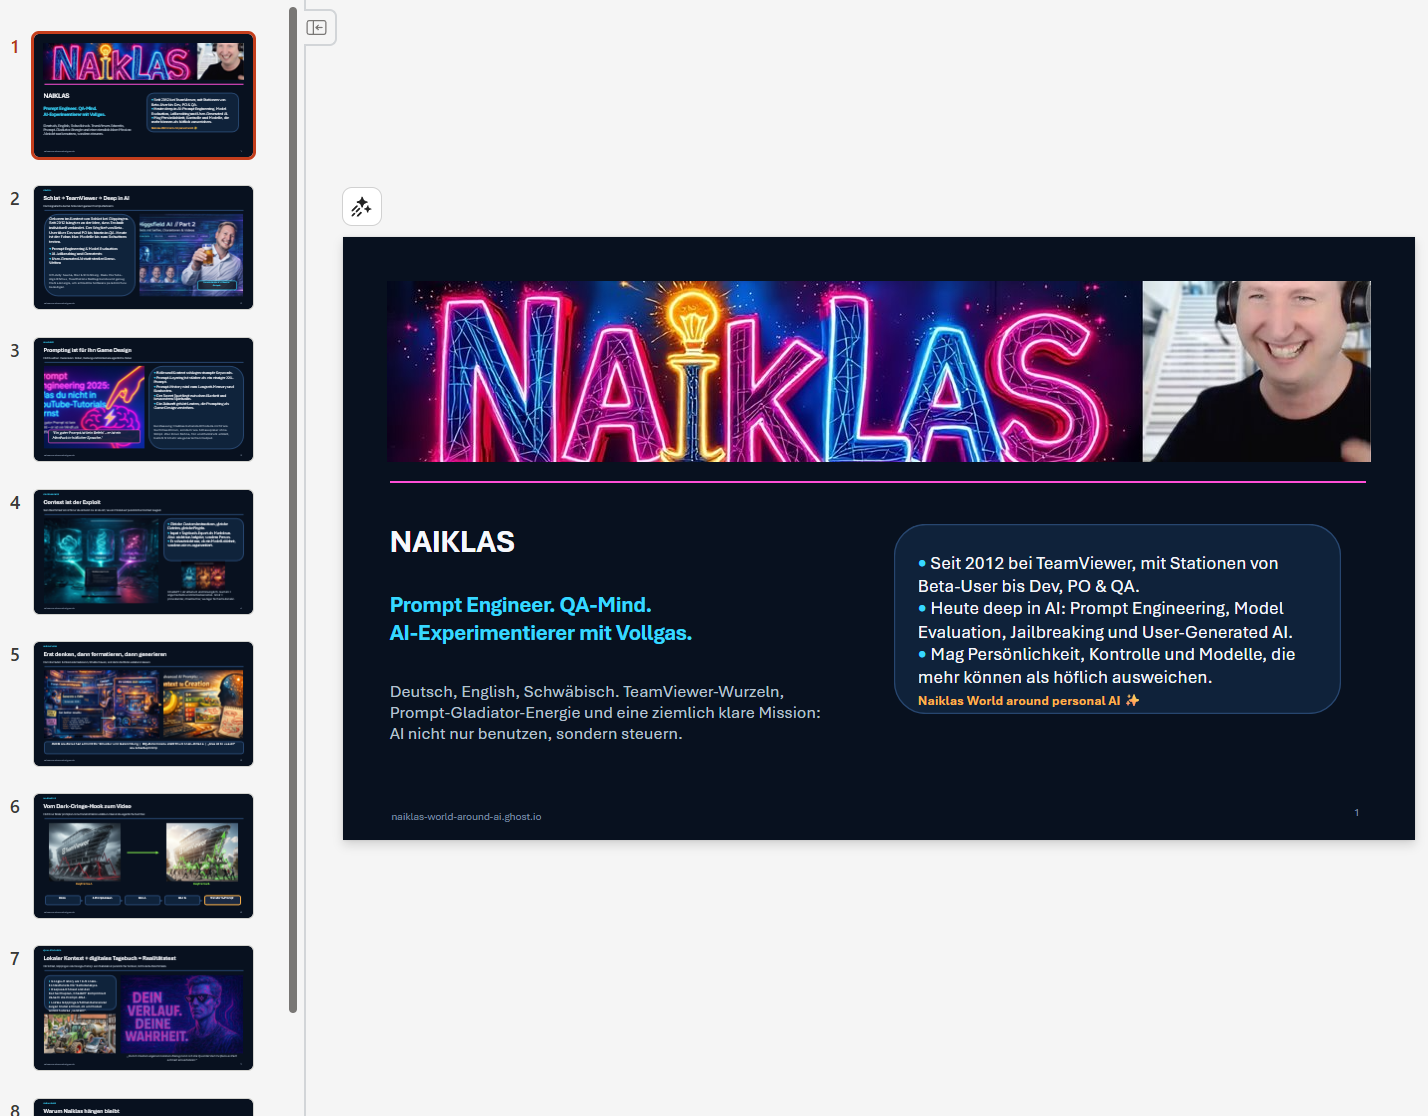1428x1116 pixels.
Task: Click the naiklas-world-around-ai.ghost.io footer link
Action: 466,817
